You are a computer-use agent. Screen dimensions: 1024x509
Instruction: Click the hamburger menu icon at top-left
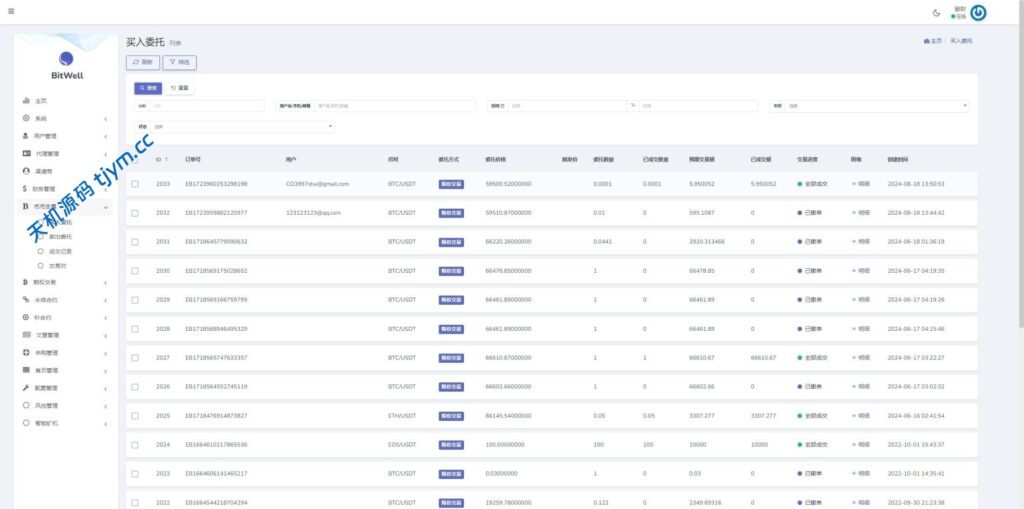10,12
